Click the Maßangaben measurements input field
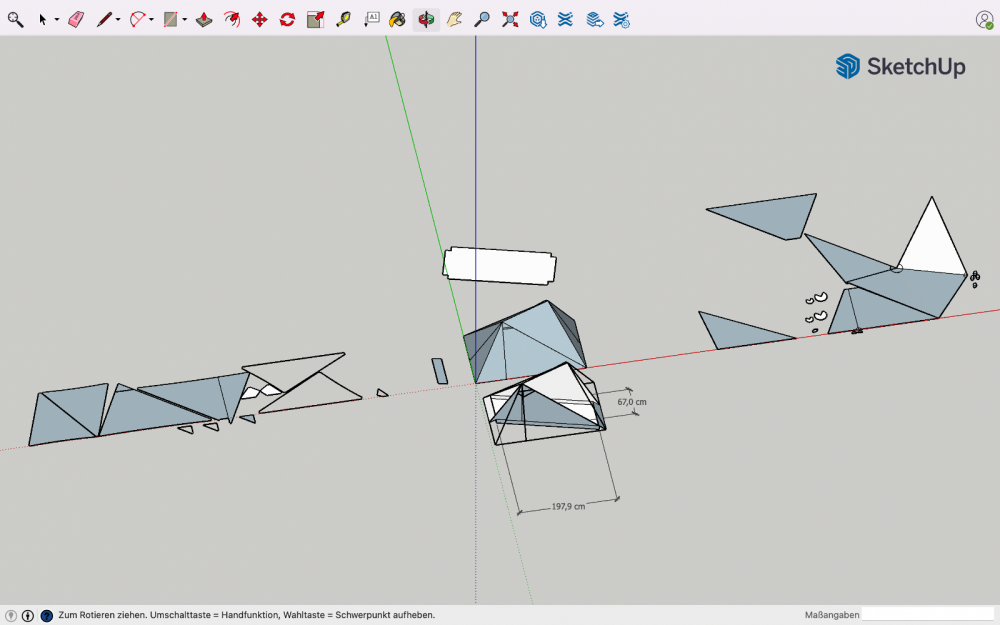The image size is (1000, 625). (927, 614)
